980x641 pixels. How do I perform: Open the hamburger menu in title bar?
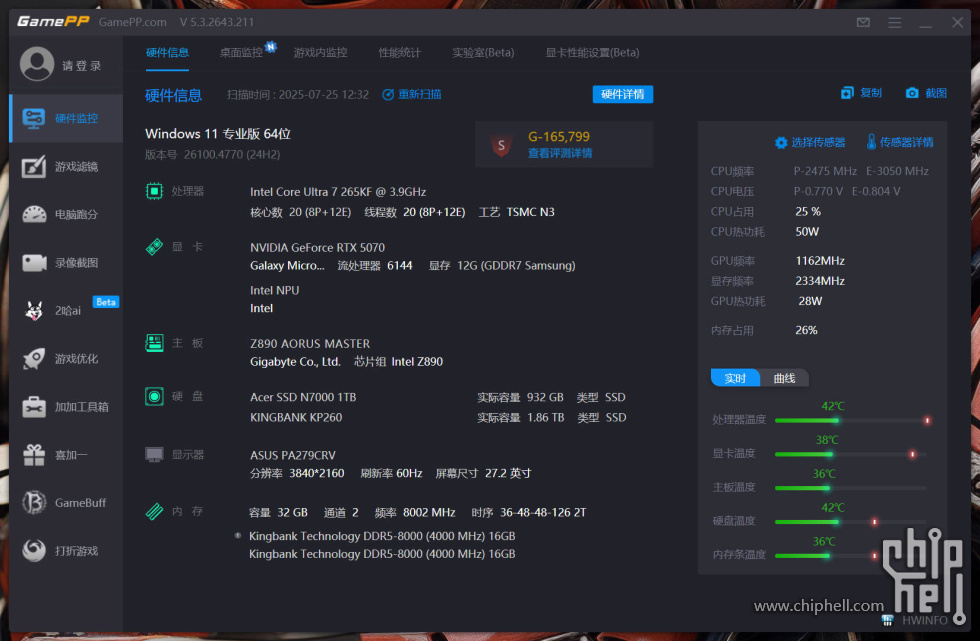(x=894, y=22)
